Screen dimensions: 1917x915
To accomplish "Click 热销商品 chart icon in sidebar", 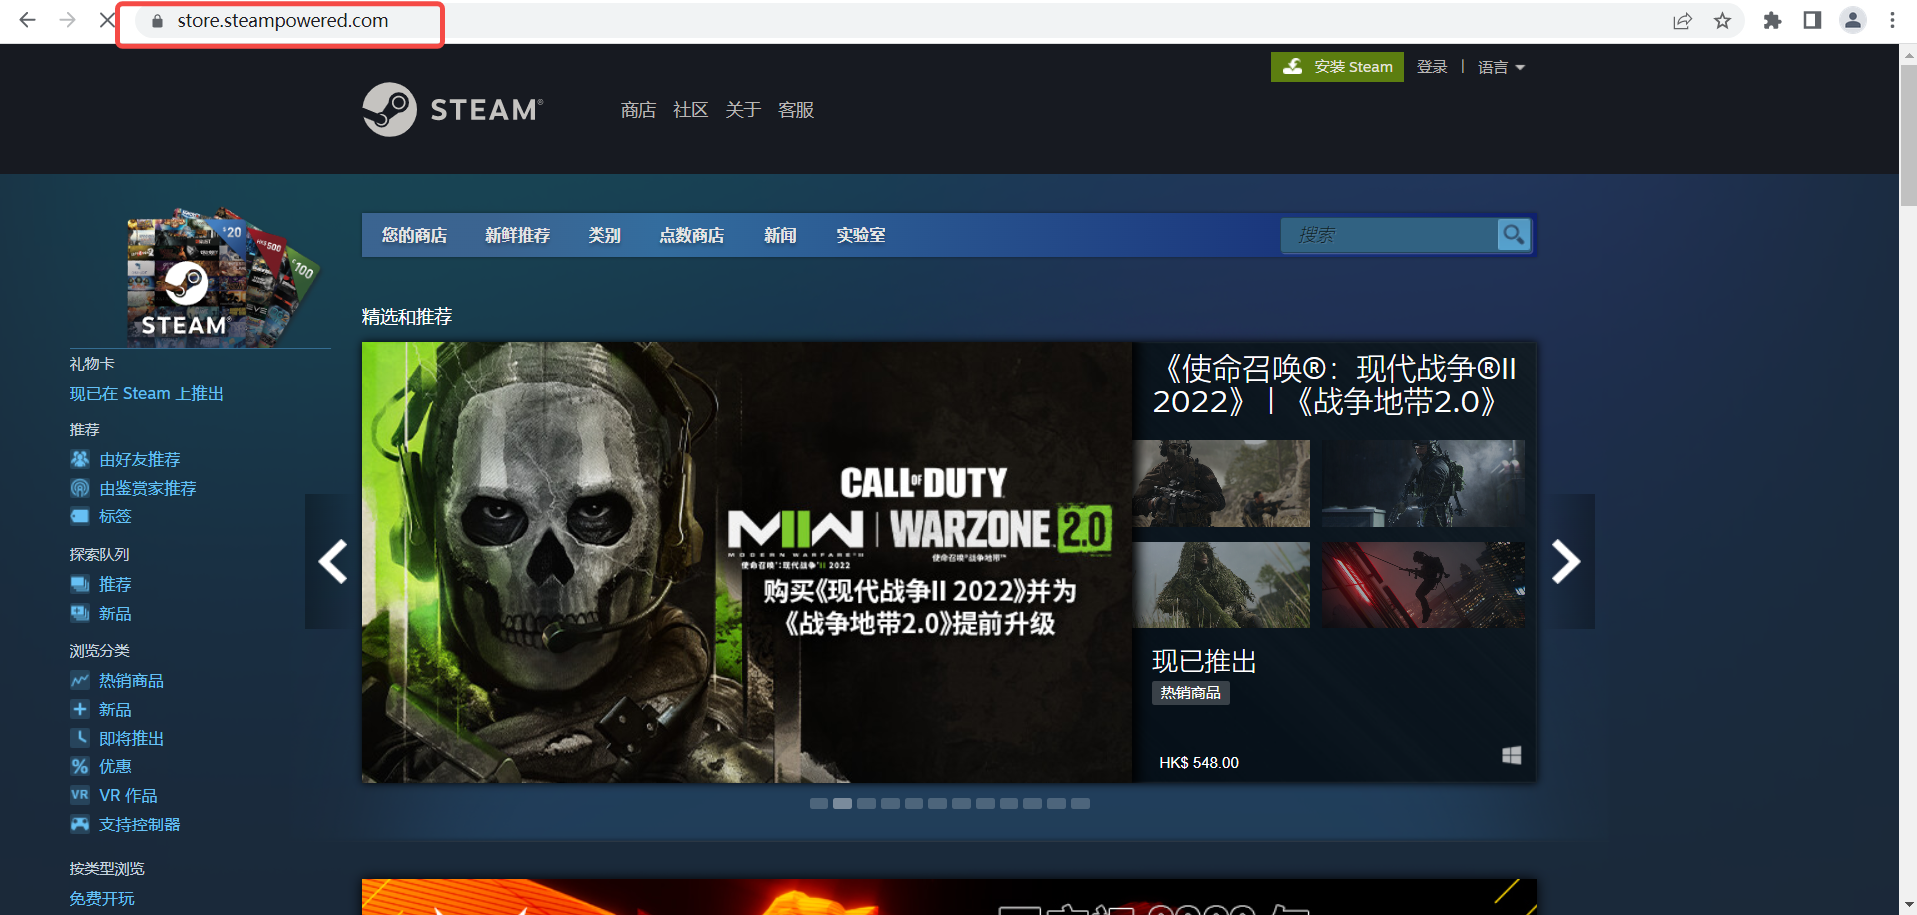I will 80,680.
